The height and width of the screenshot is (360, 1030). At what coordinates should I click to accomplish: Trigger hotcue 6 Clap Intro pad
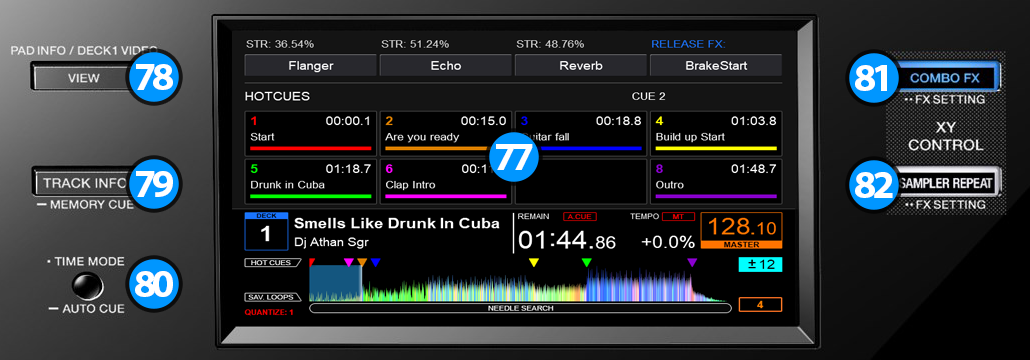tap(446, 181)
